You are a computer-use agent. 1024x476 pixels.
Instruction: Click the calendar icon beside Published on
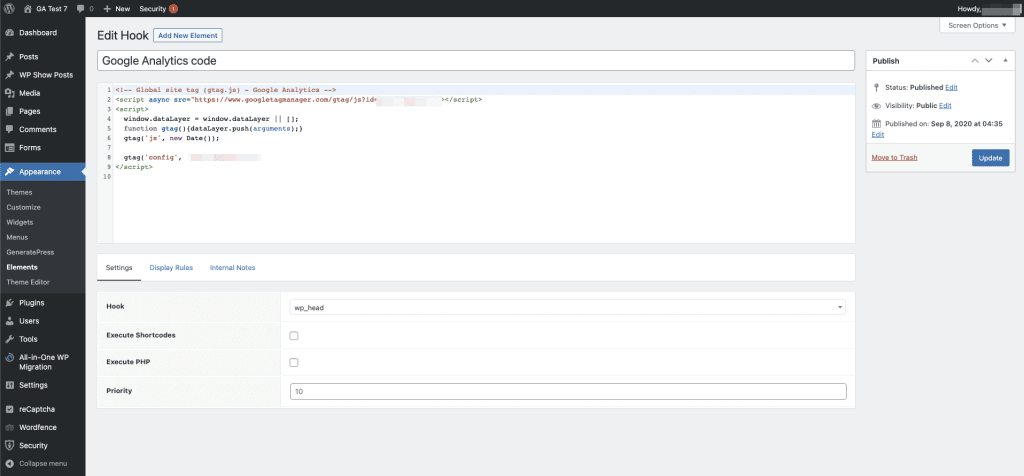pyautogui.click(x=876, y=123)
